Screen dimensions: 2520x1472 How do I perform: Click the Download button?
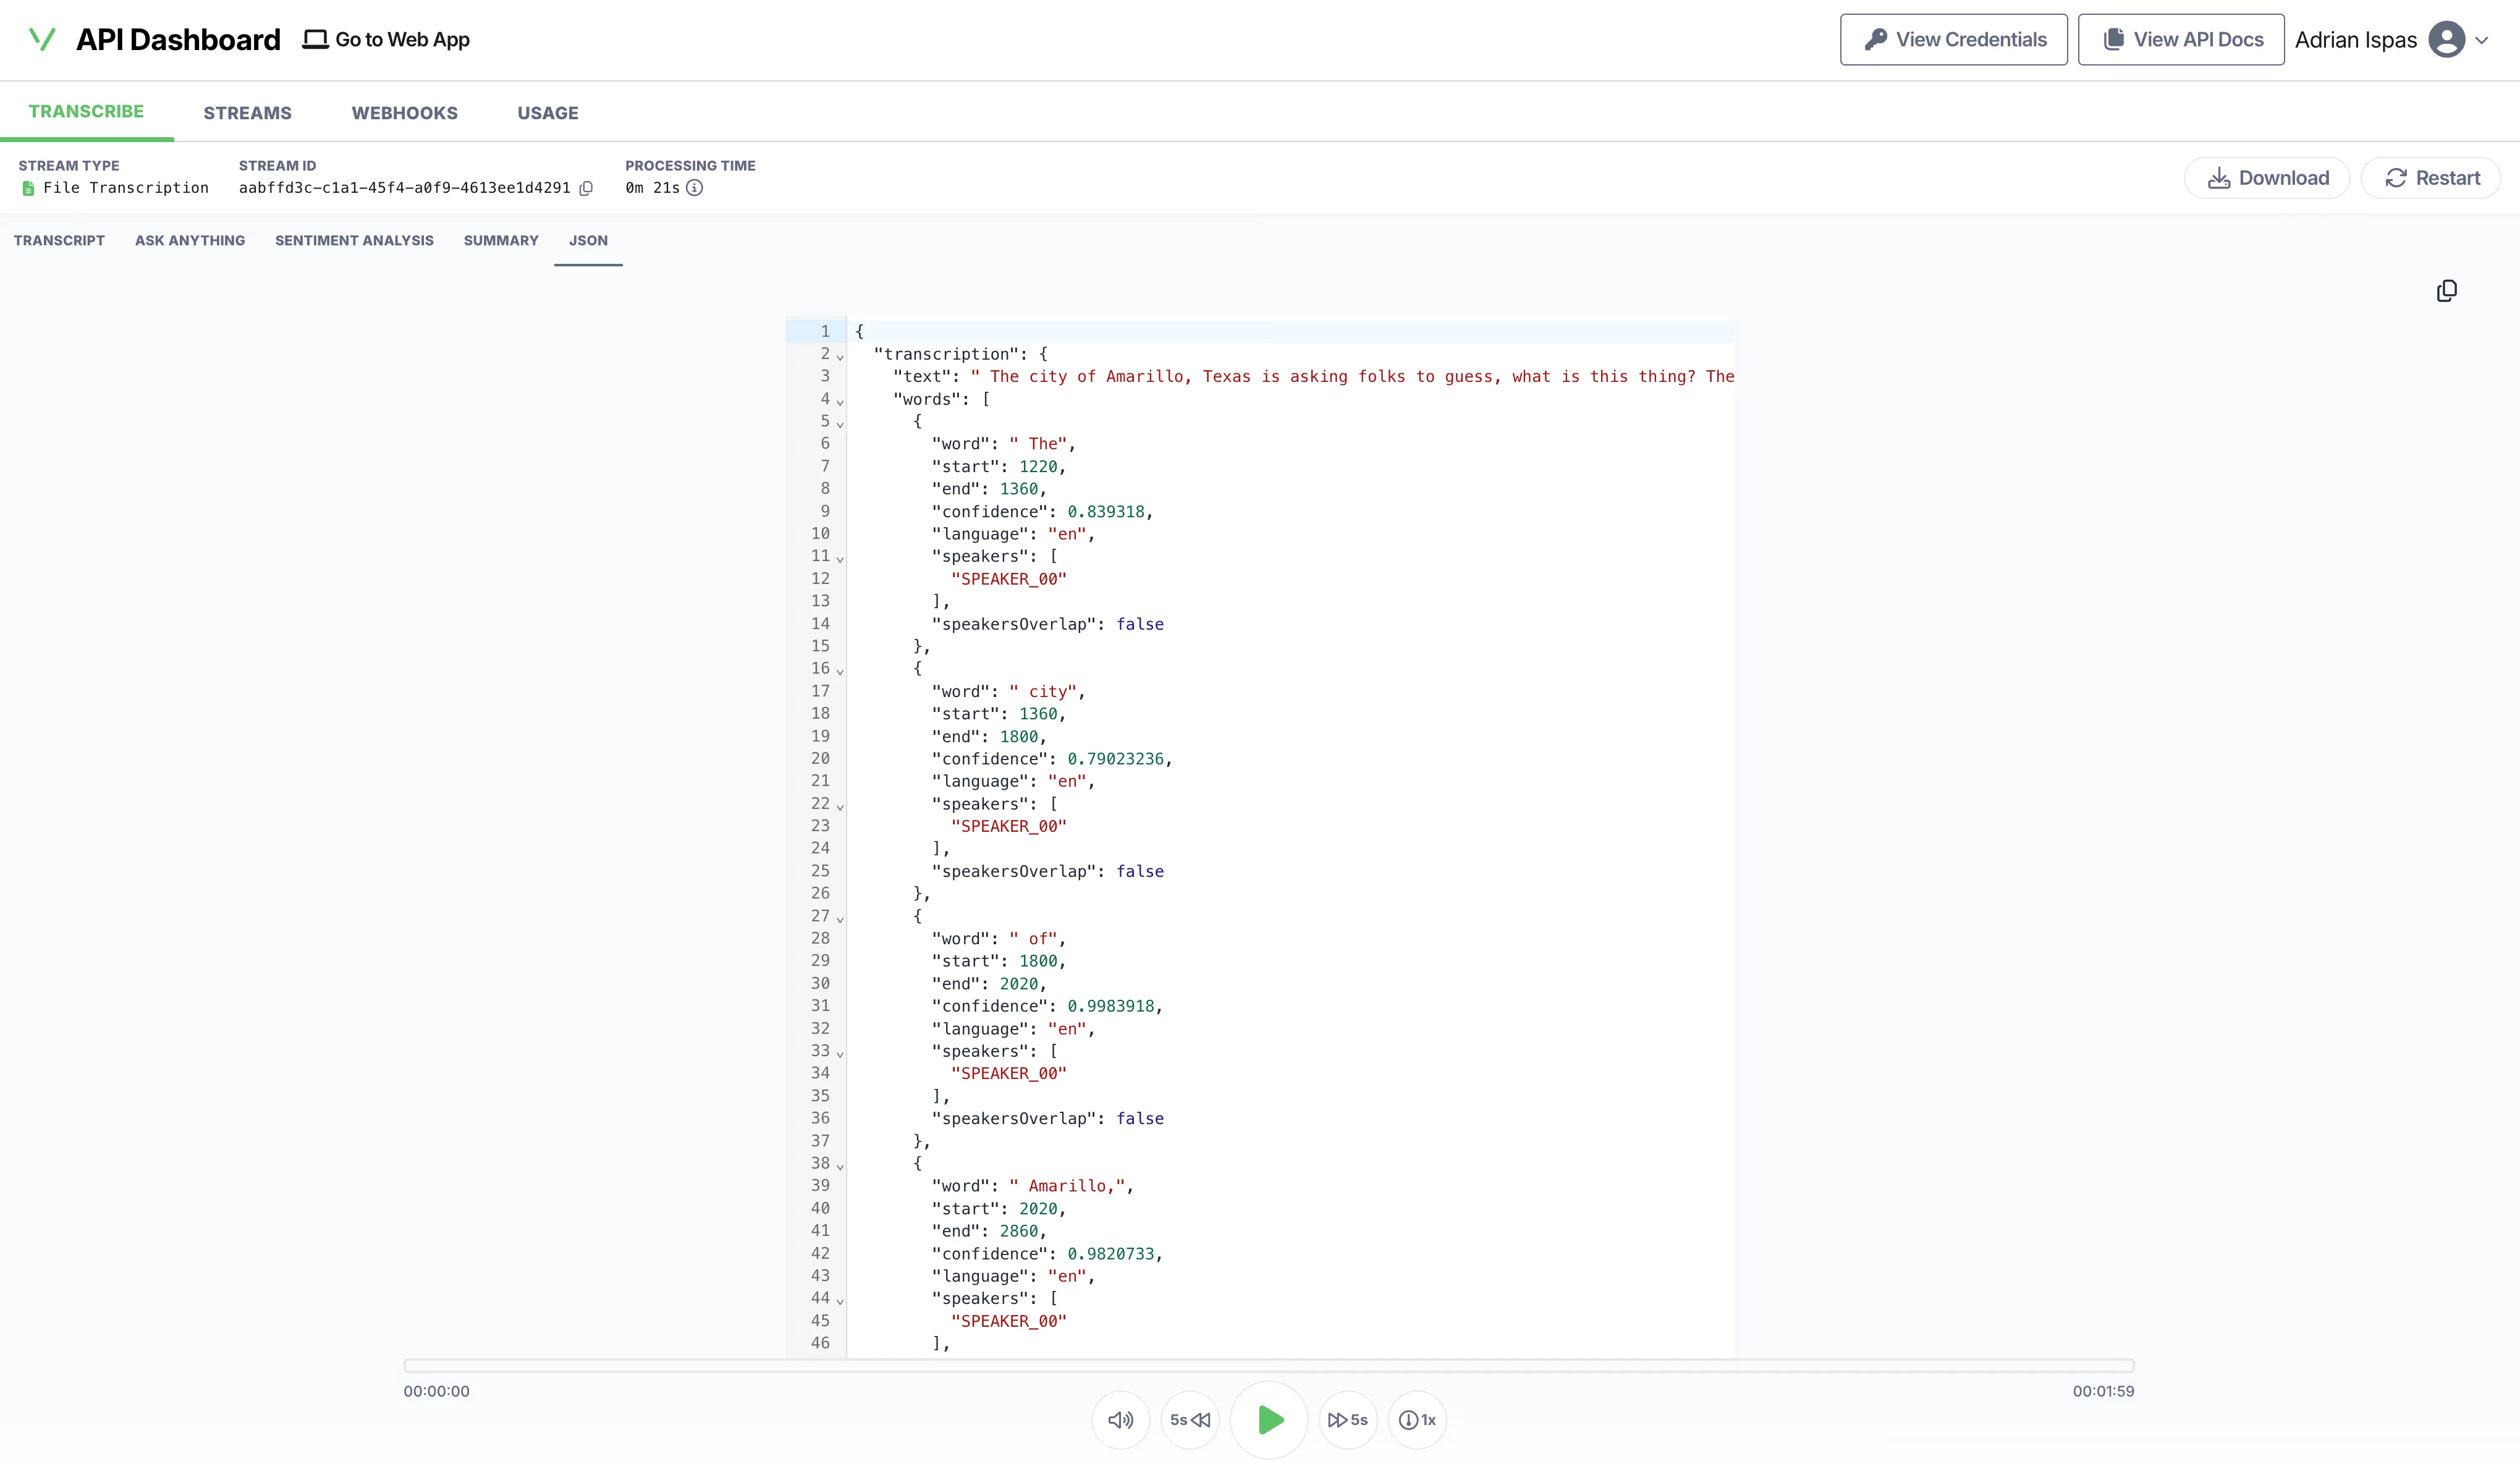tap(2267, 178)
